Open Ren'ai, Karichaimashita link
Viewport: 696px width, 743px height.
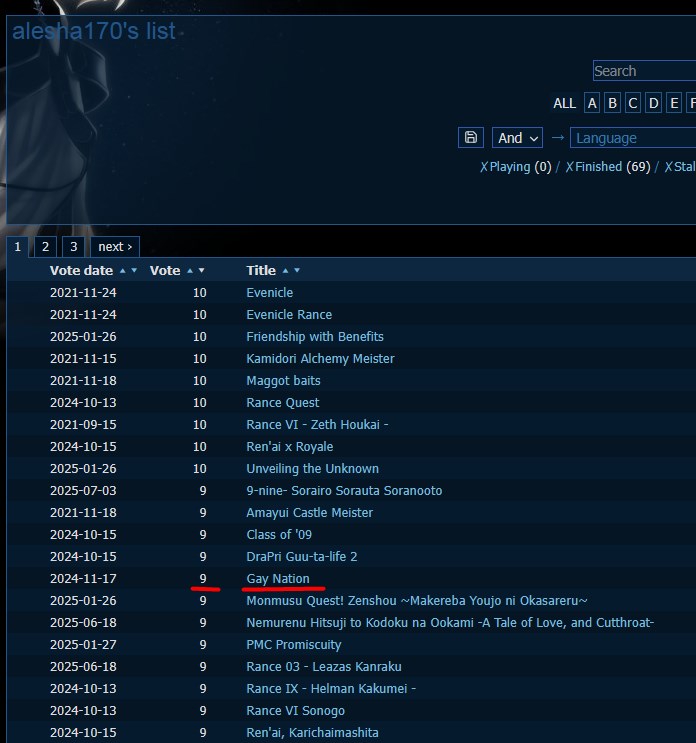point(312,733)
